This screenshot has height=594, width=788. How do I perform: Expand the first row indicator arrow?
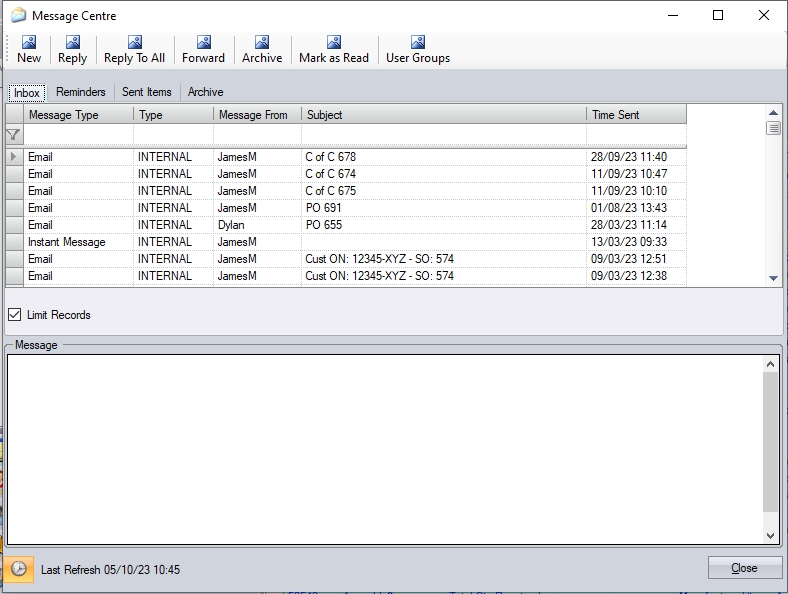[14, 157]
